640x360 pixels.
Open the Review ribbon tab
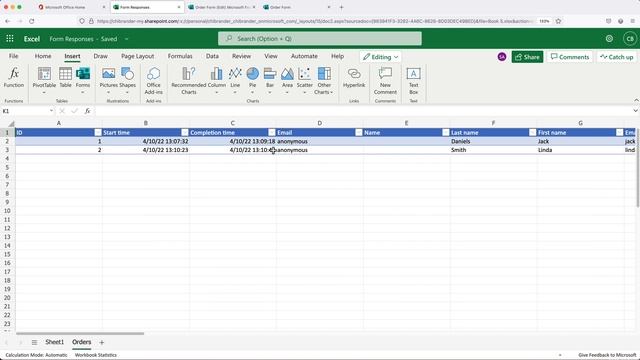(x=241, y=56)
